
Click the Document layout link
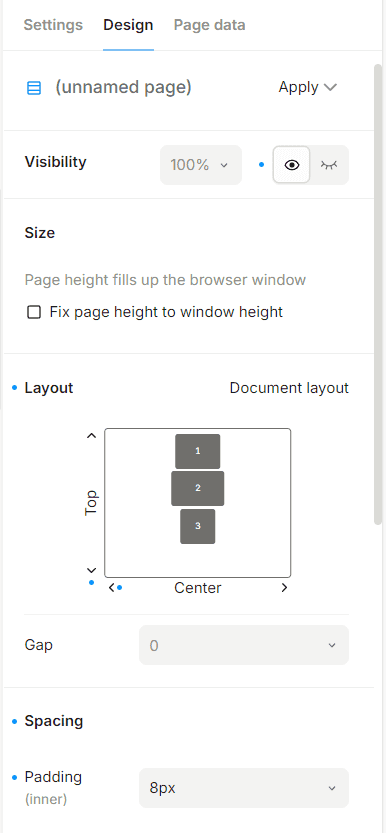tap(289, 388)
